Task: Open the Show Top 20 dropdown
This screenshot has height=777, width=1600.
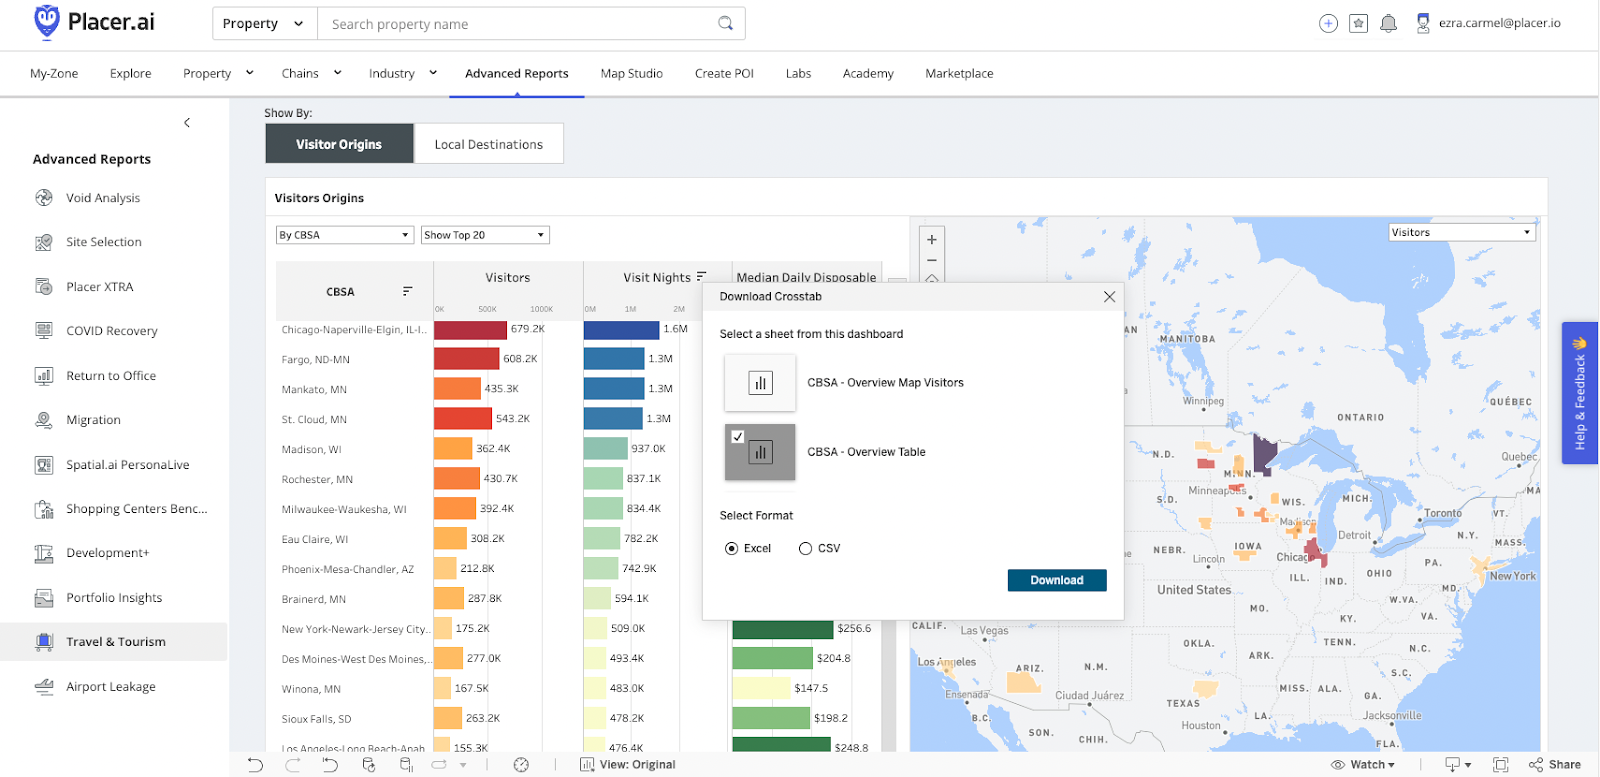Action: tap(485, 235)
